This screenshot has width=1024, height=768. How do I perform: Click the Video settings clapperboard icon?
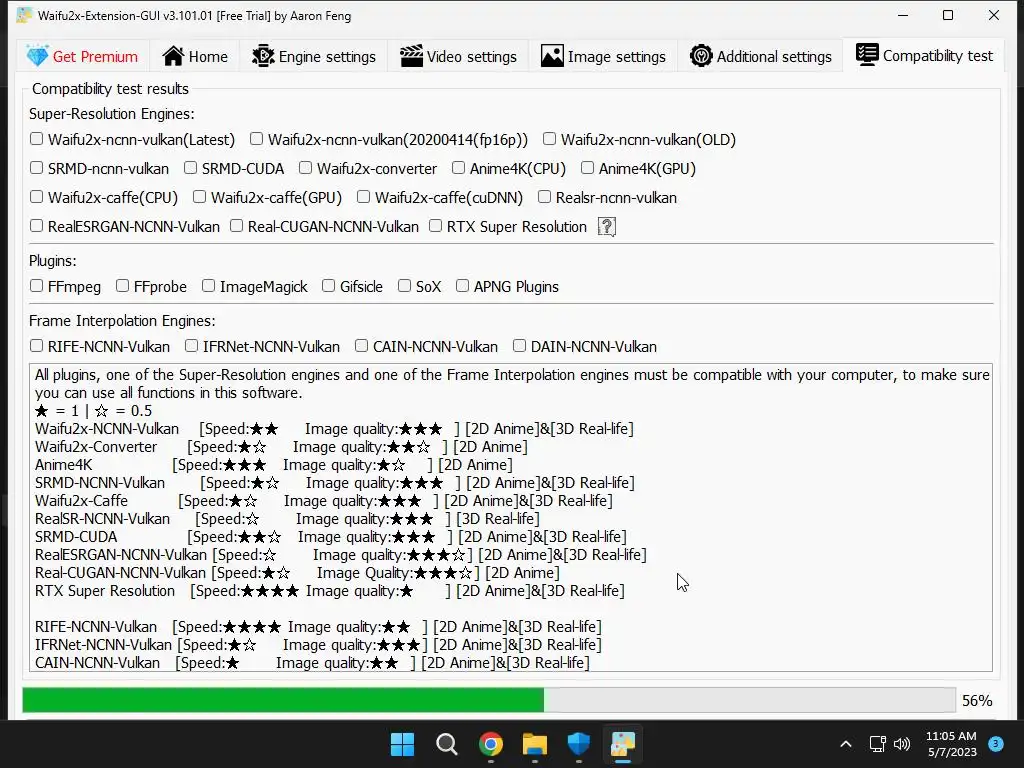click(411, 56)
